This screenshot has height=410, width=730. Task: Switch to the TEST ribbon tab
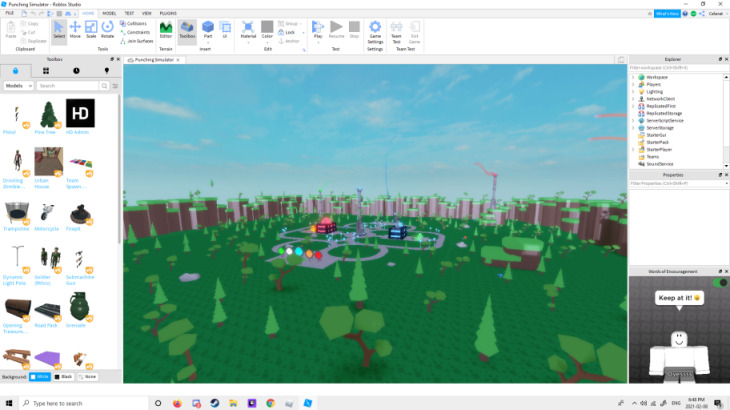(x=129, y=13)
